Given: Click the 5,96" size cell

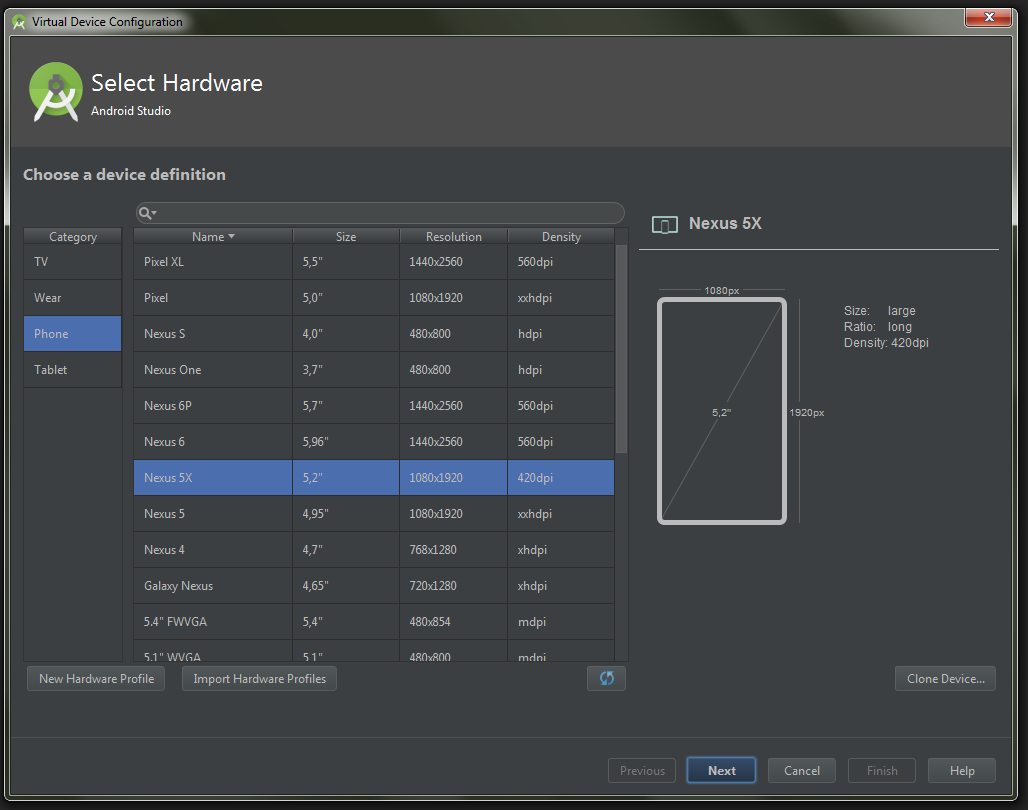Looking at the screenshot, I should [346, 442].
